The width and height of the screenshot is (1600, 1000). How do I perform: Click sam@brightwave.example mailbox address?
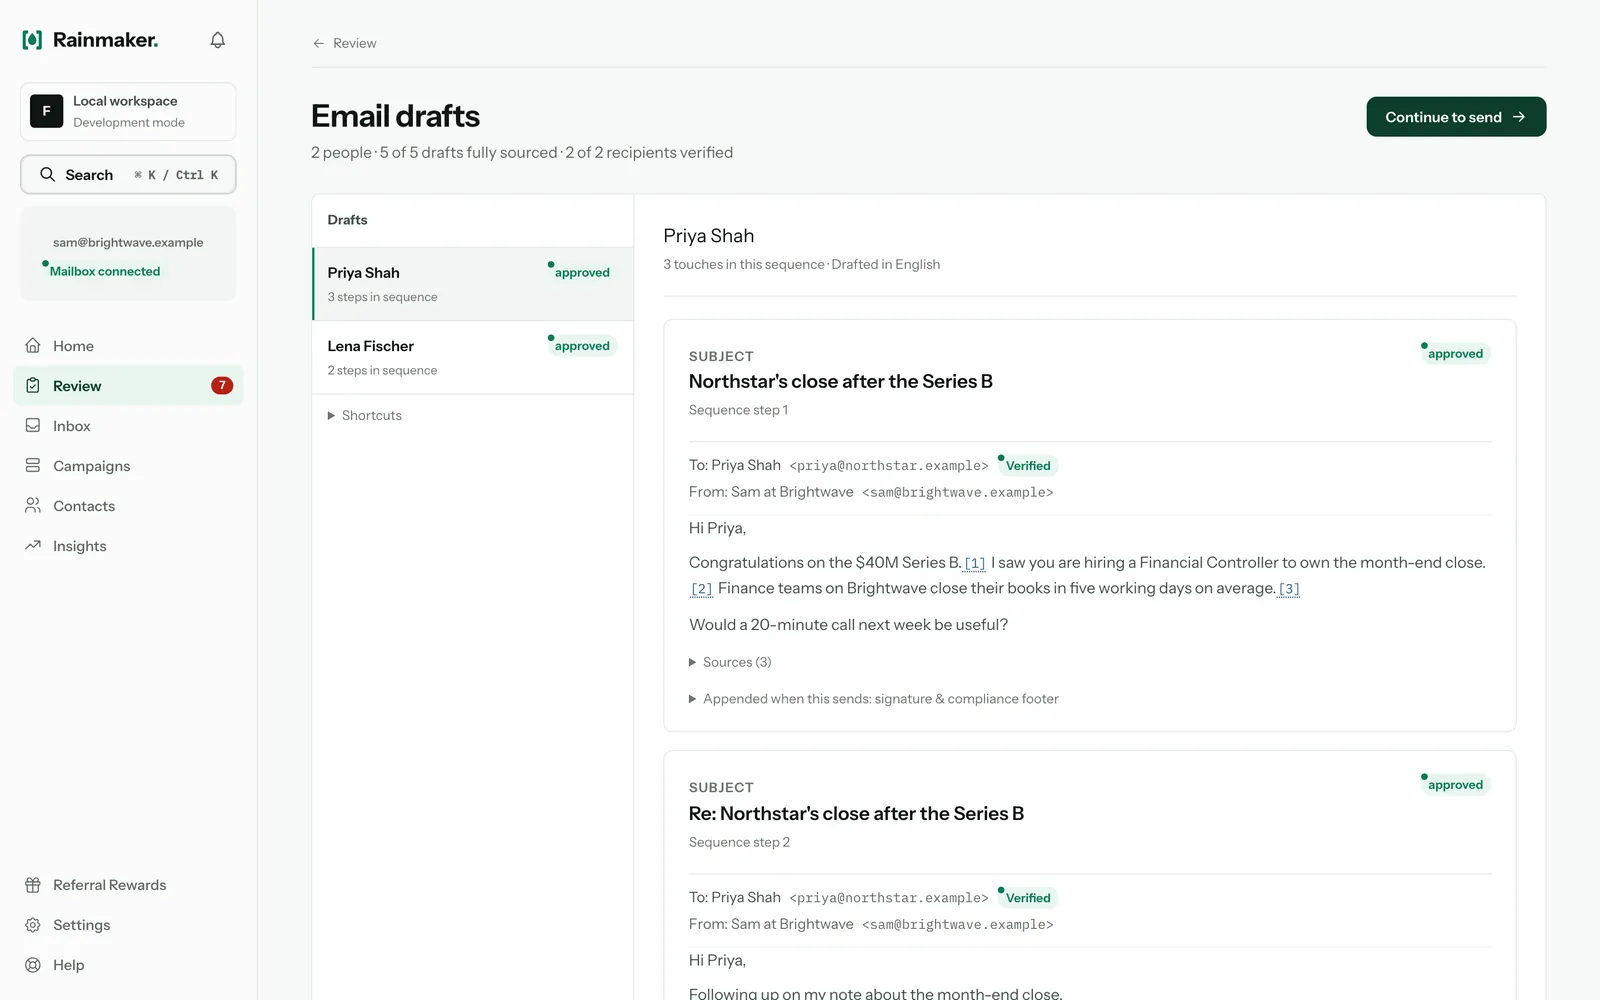tap(128, 242)
